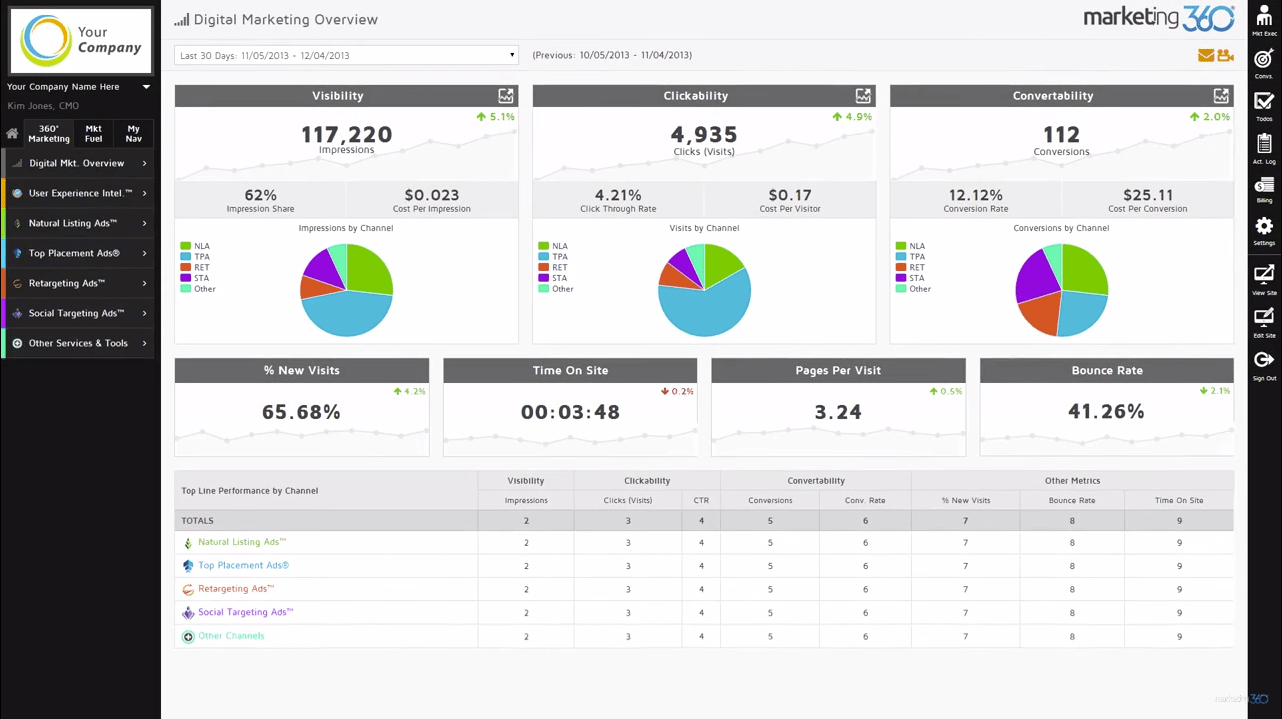Switch to the Mkt Fuel tab

93,133
